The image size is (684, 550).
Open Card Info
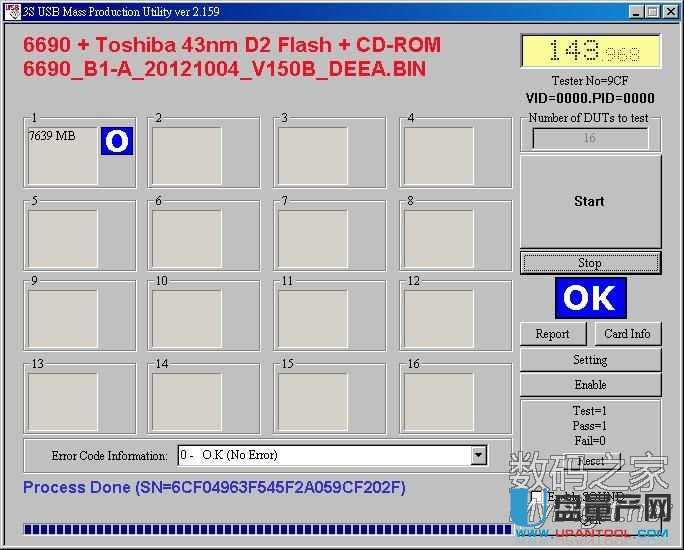pos(627,334)
